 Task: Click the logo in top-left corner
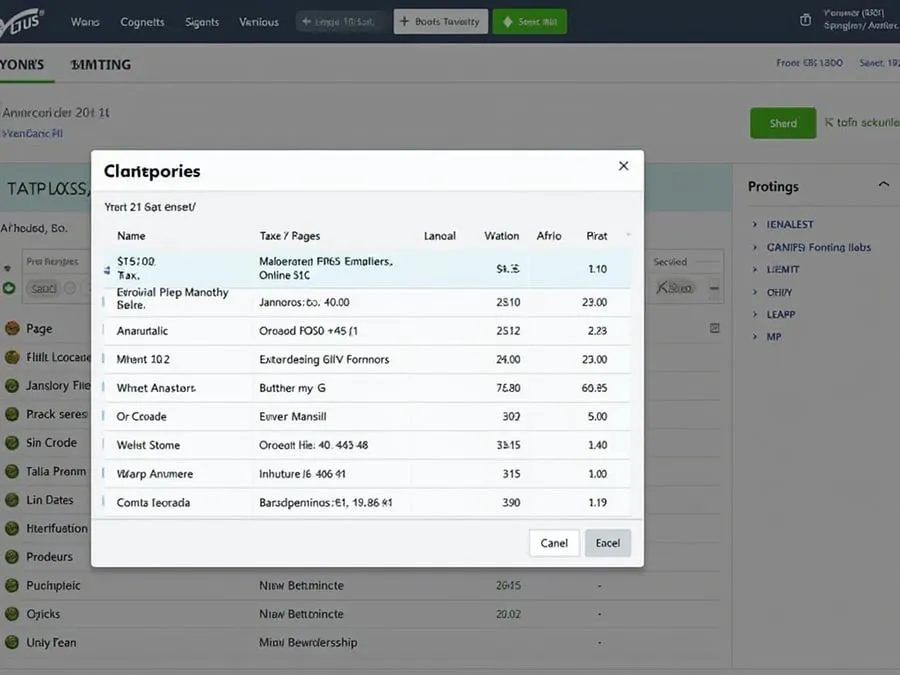click(21, 22)
